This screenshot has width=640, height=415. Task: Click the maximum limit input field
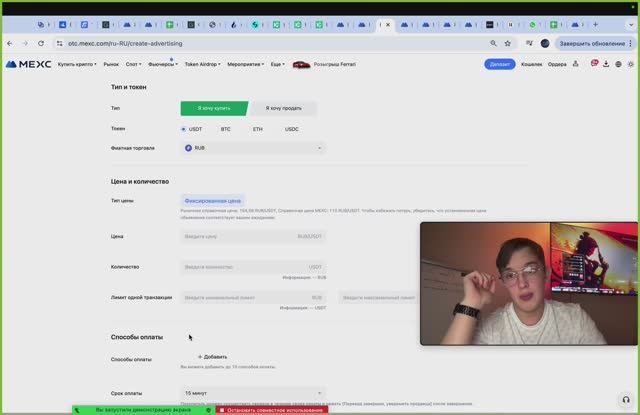pyautogui.click(x=379, y=297)
